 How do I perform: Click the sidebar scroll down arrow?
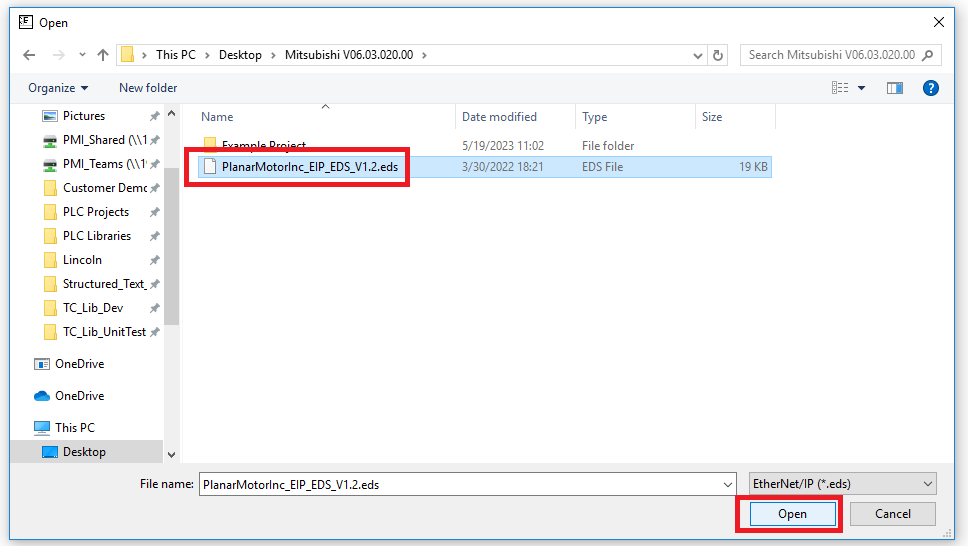click(x=171, y=455)
